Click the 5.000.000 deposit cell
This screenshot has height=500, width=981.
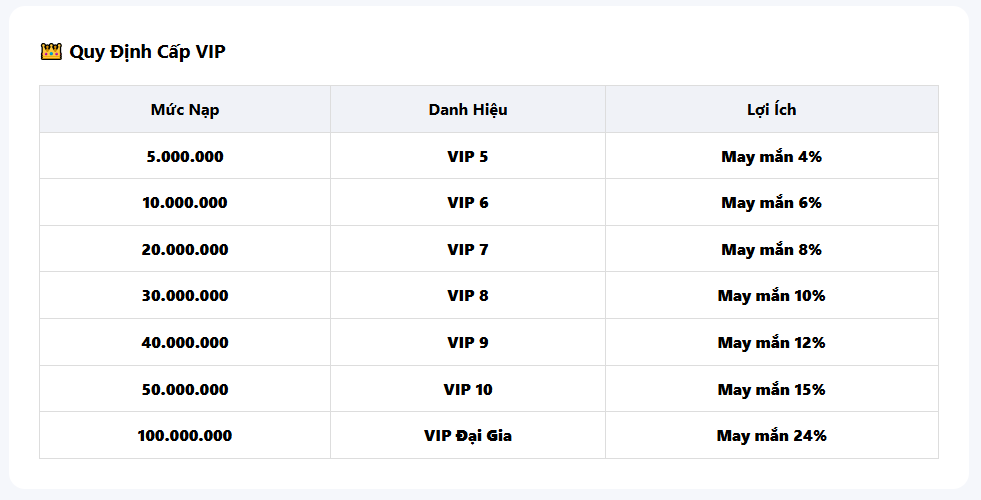pos(185,157)
